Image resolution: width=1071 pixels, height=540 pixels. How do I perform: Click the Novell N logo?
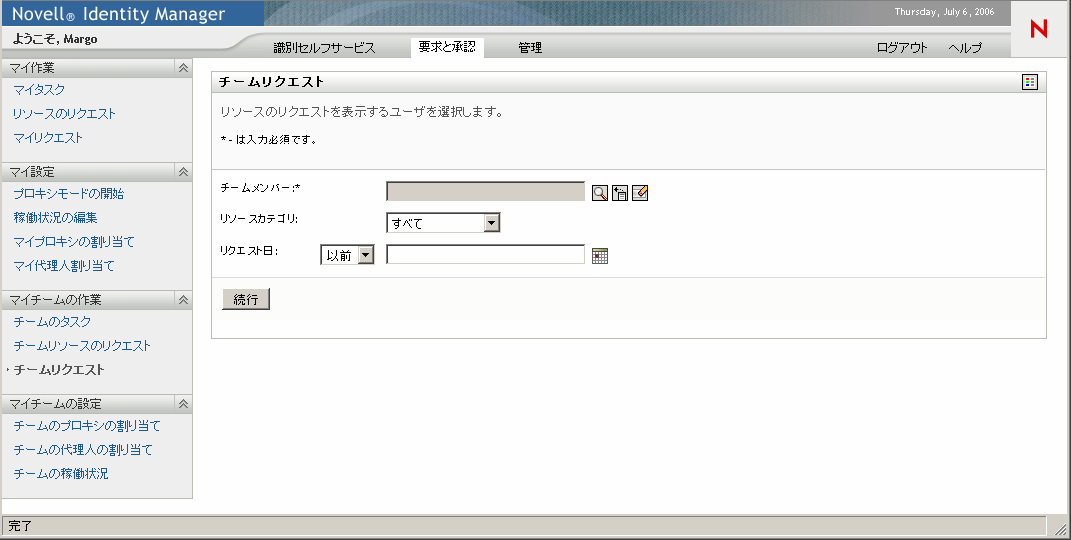click(1039, 29)
